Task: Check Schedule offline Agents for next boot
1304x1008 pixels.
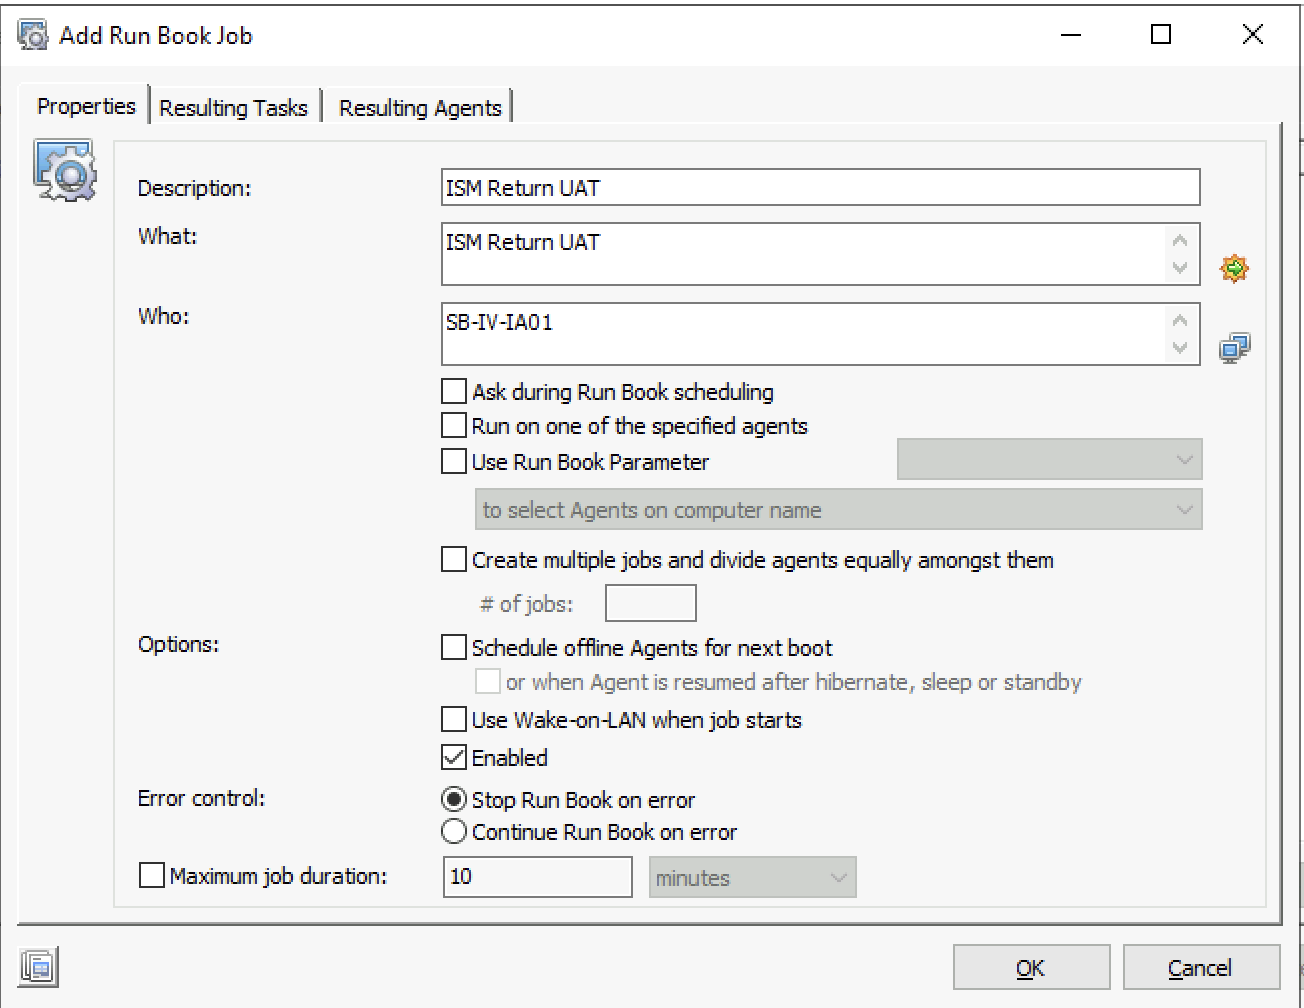Action: click(454, 647)
